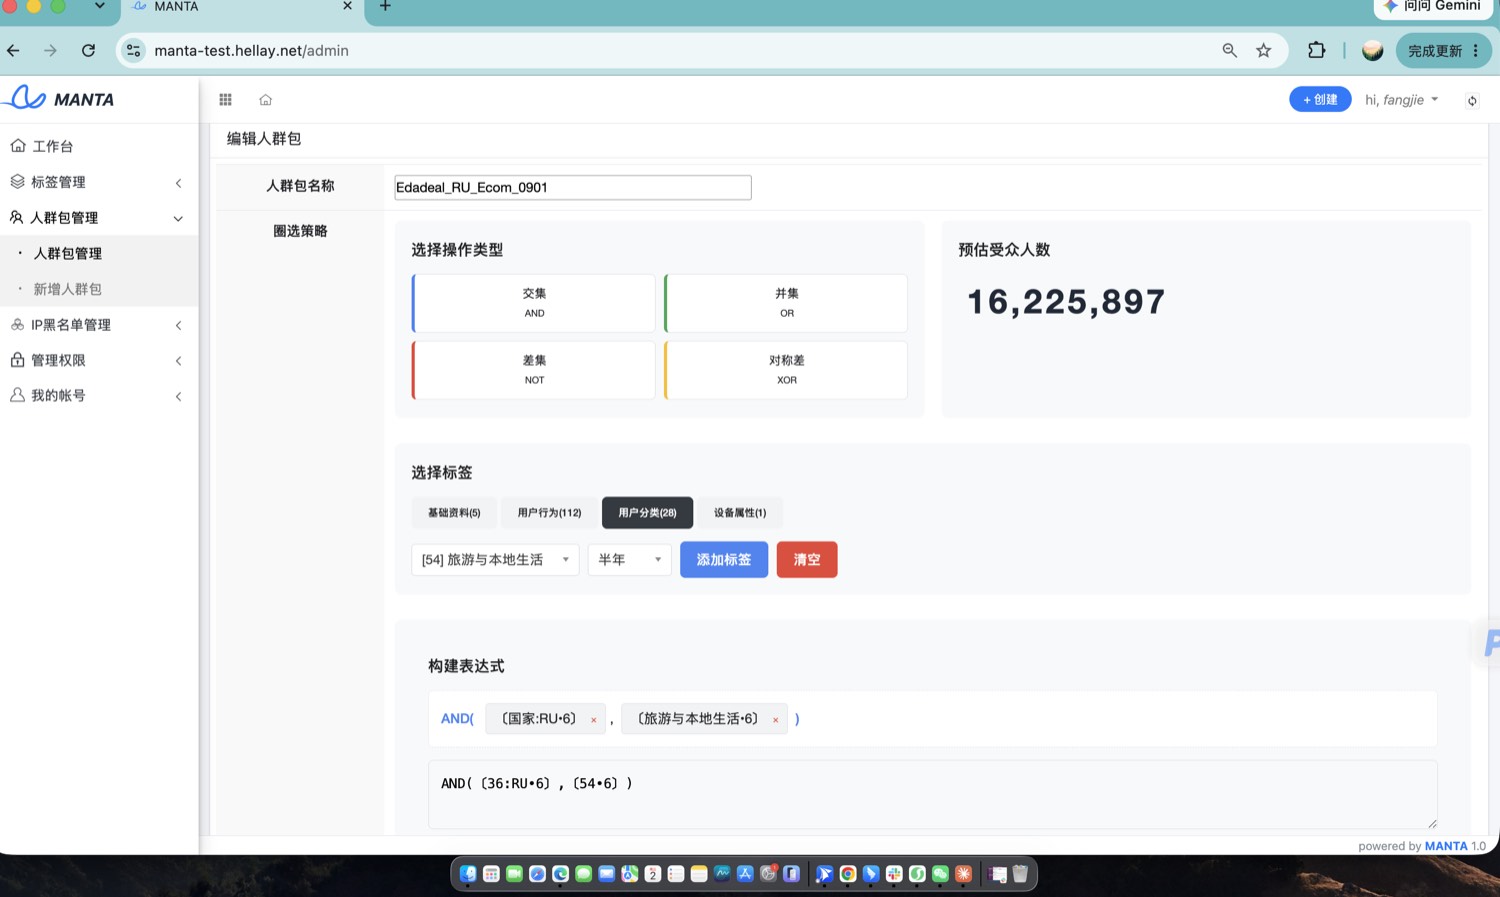
Task: Open Slack from the Dock
Action: pos(894,873)
